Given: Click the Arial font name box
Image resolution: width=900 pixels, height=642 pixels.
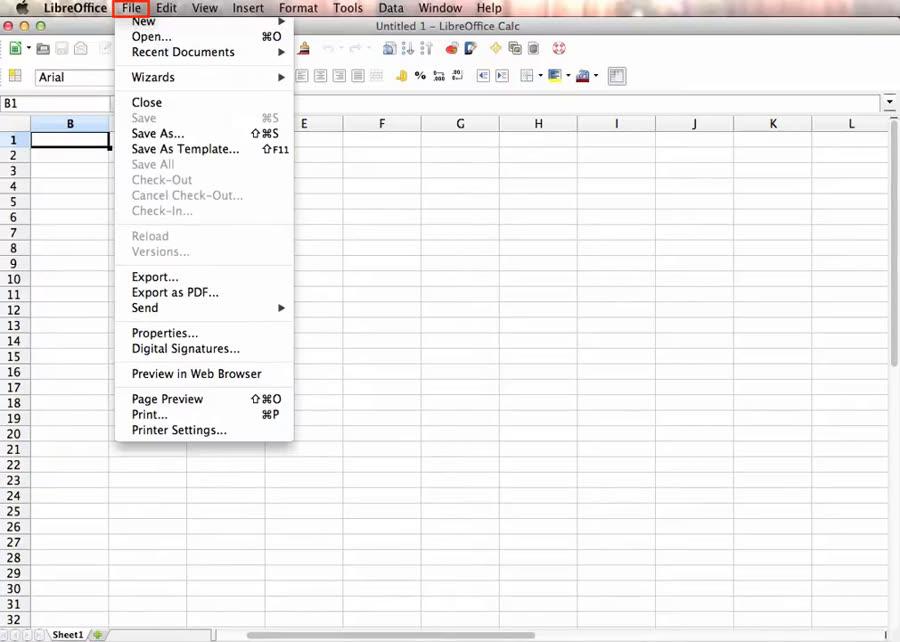Looking at the screenshot, I should coord(75,77).
